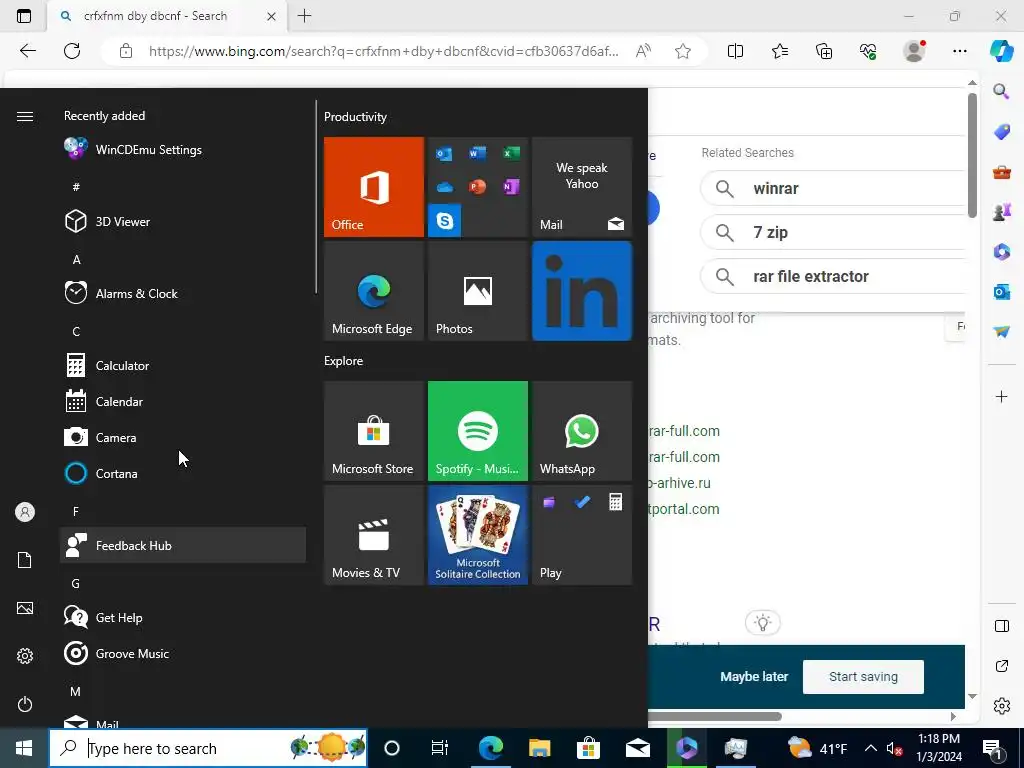Add page to favorites star
Image resolution: width=1024 pixels, height=768 pixels.
682,51
